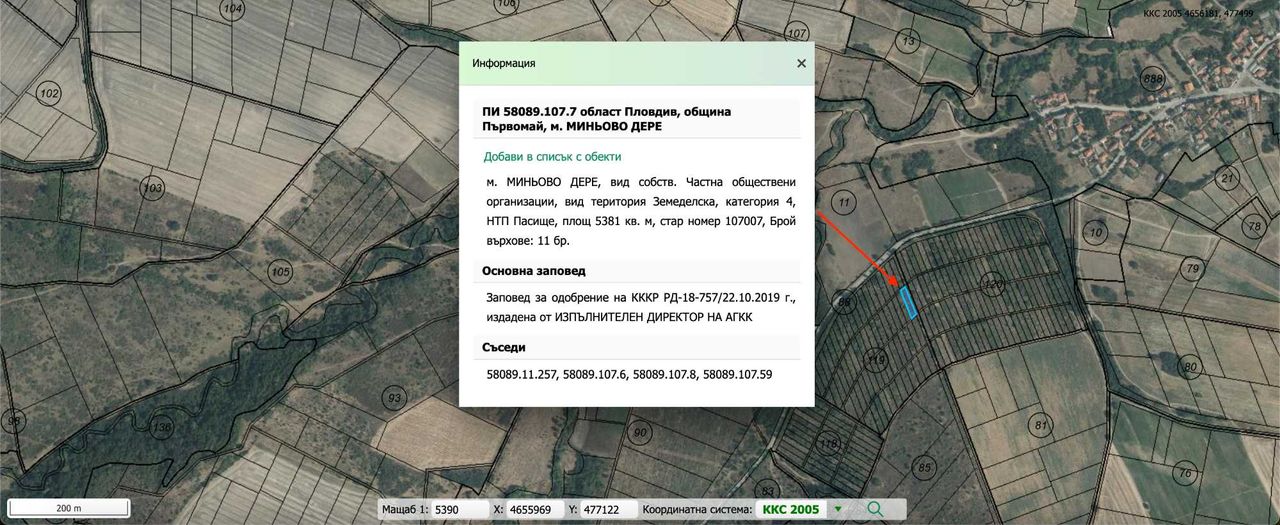Viewport: 1280px width, 525px height.
Task: Click the 200 m scale bar
Action: (x=68, y=508)
